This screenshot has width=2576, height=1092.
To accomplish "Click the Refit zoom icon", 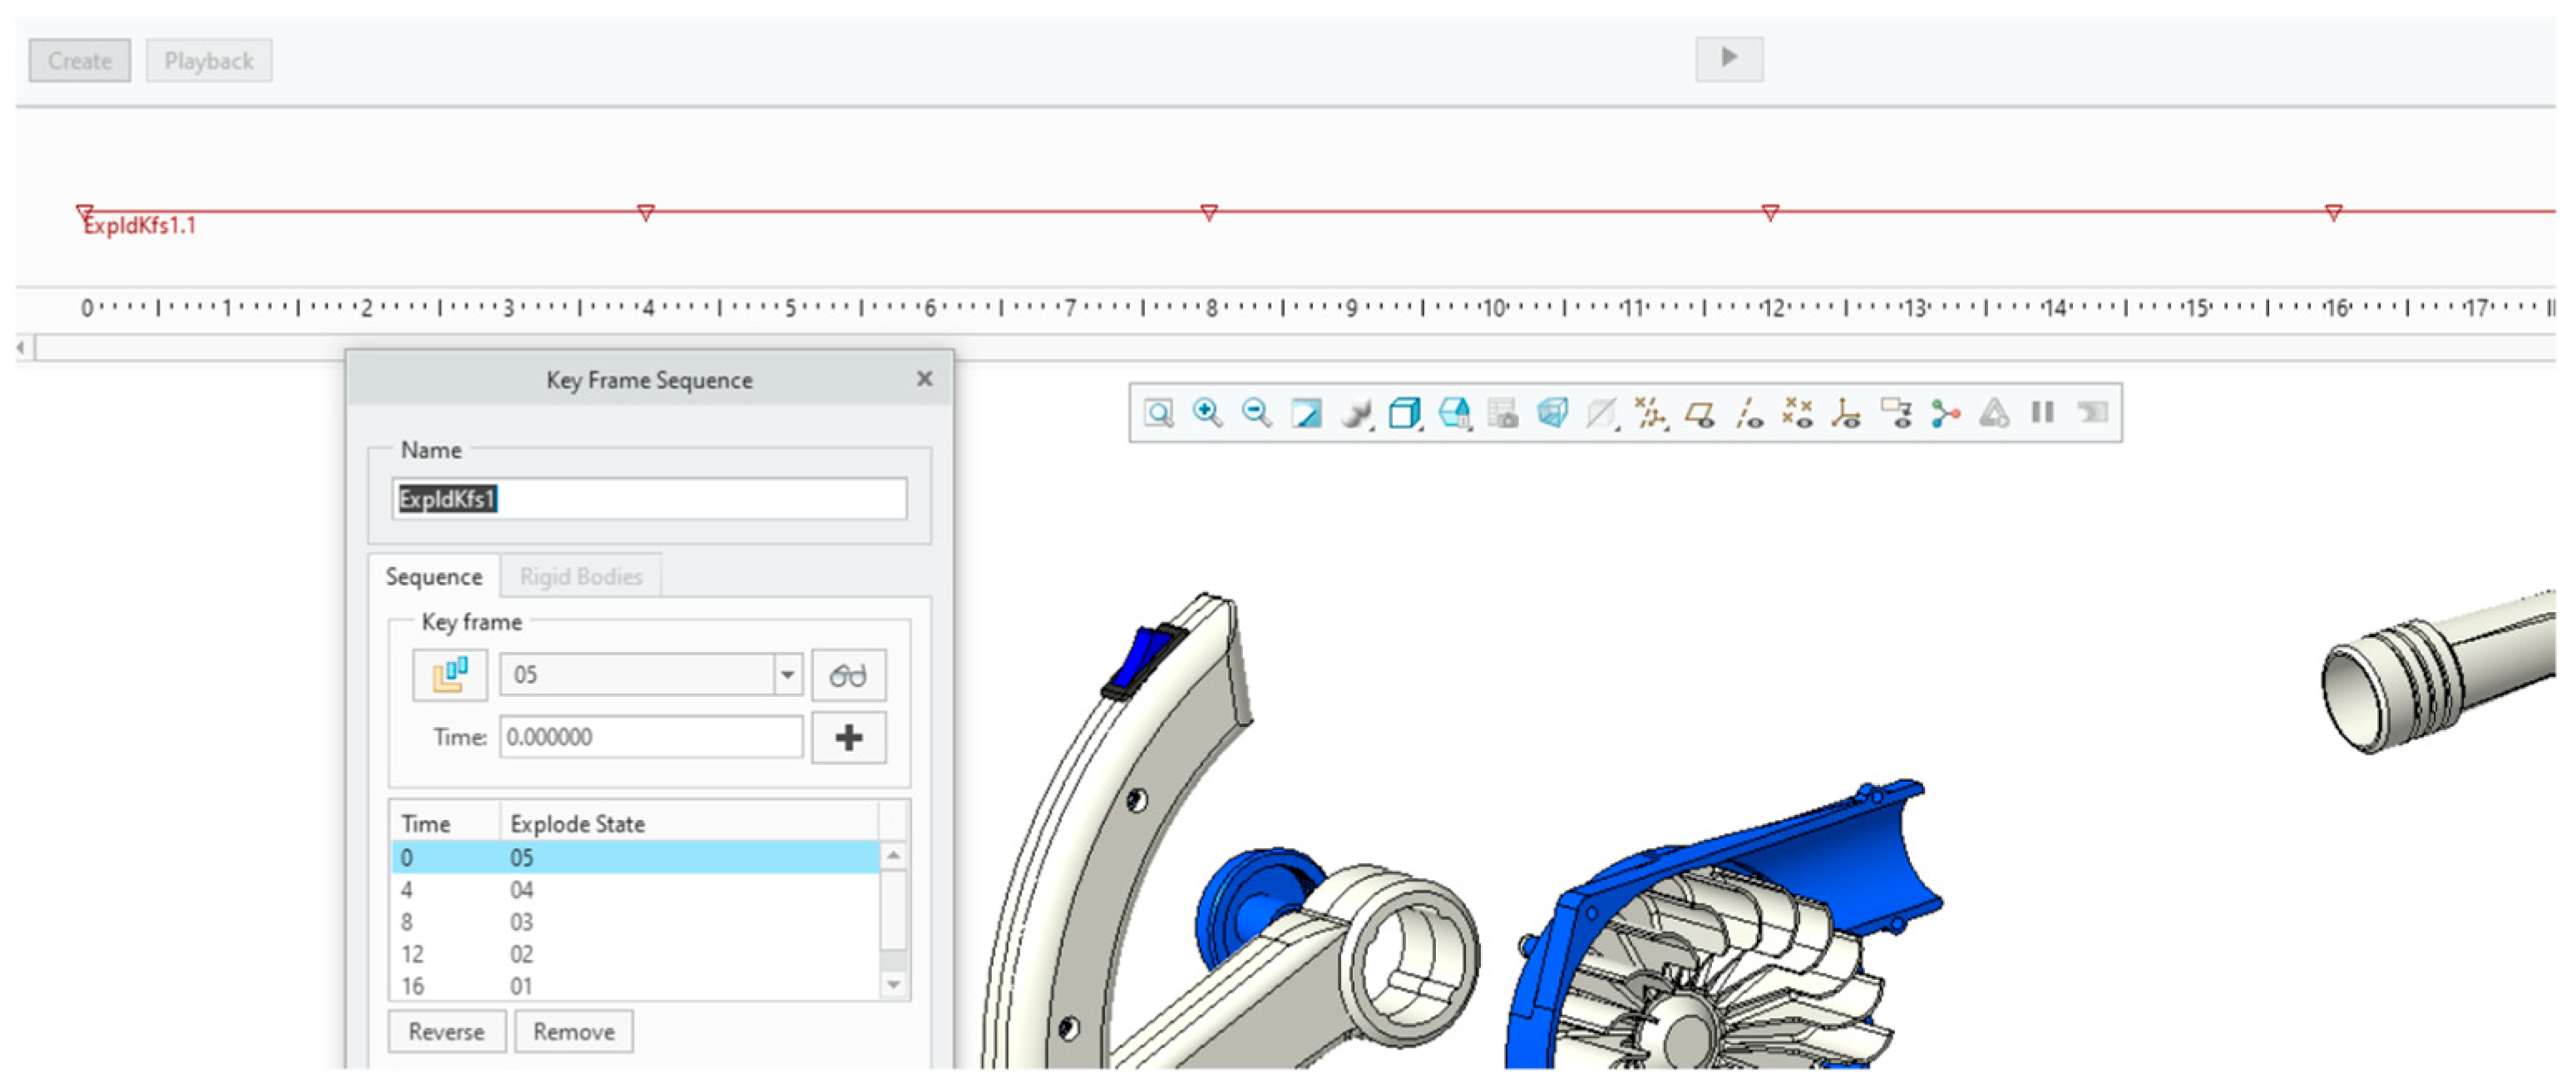I will tap(1158, 413).
